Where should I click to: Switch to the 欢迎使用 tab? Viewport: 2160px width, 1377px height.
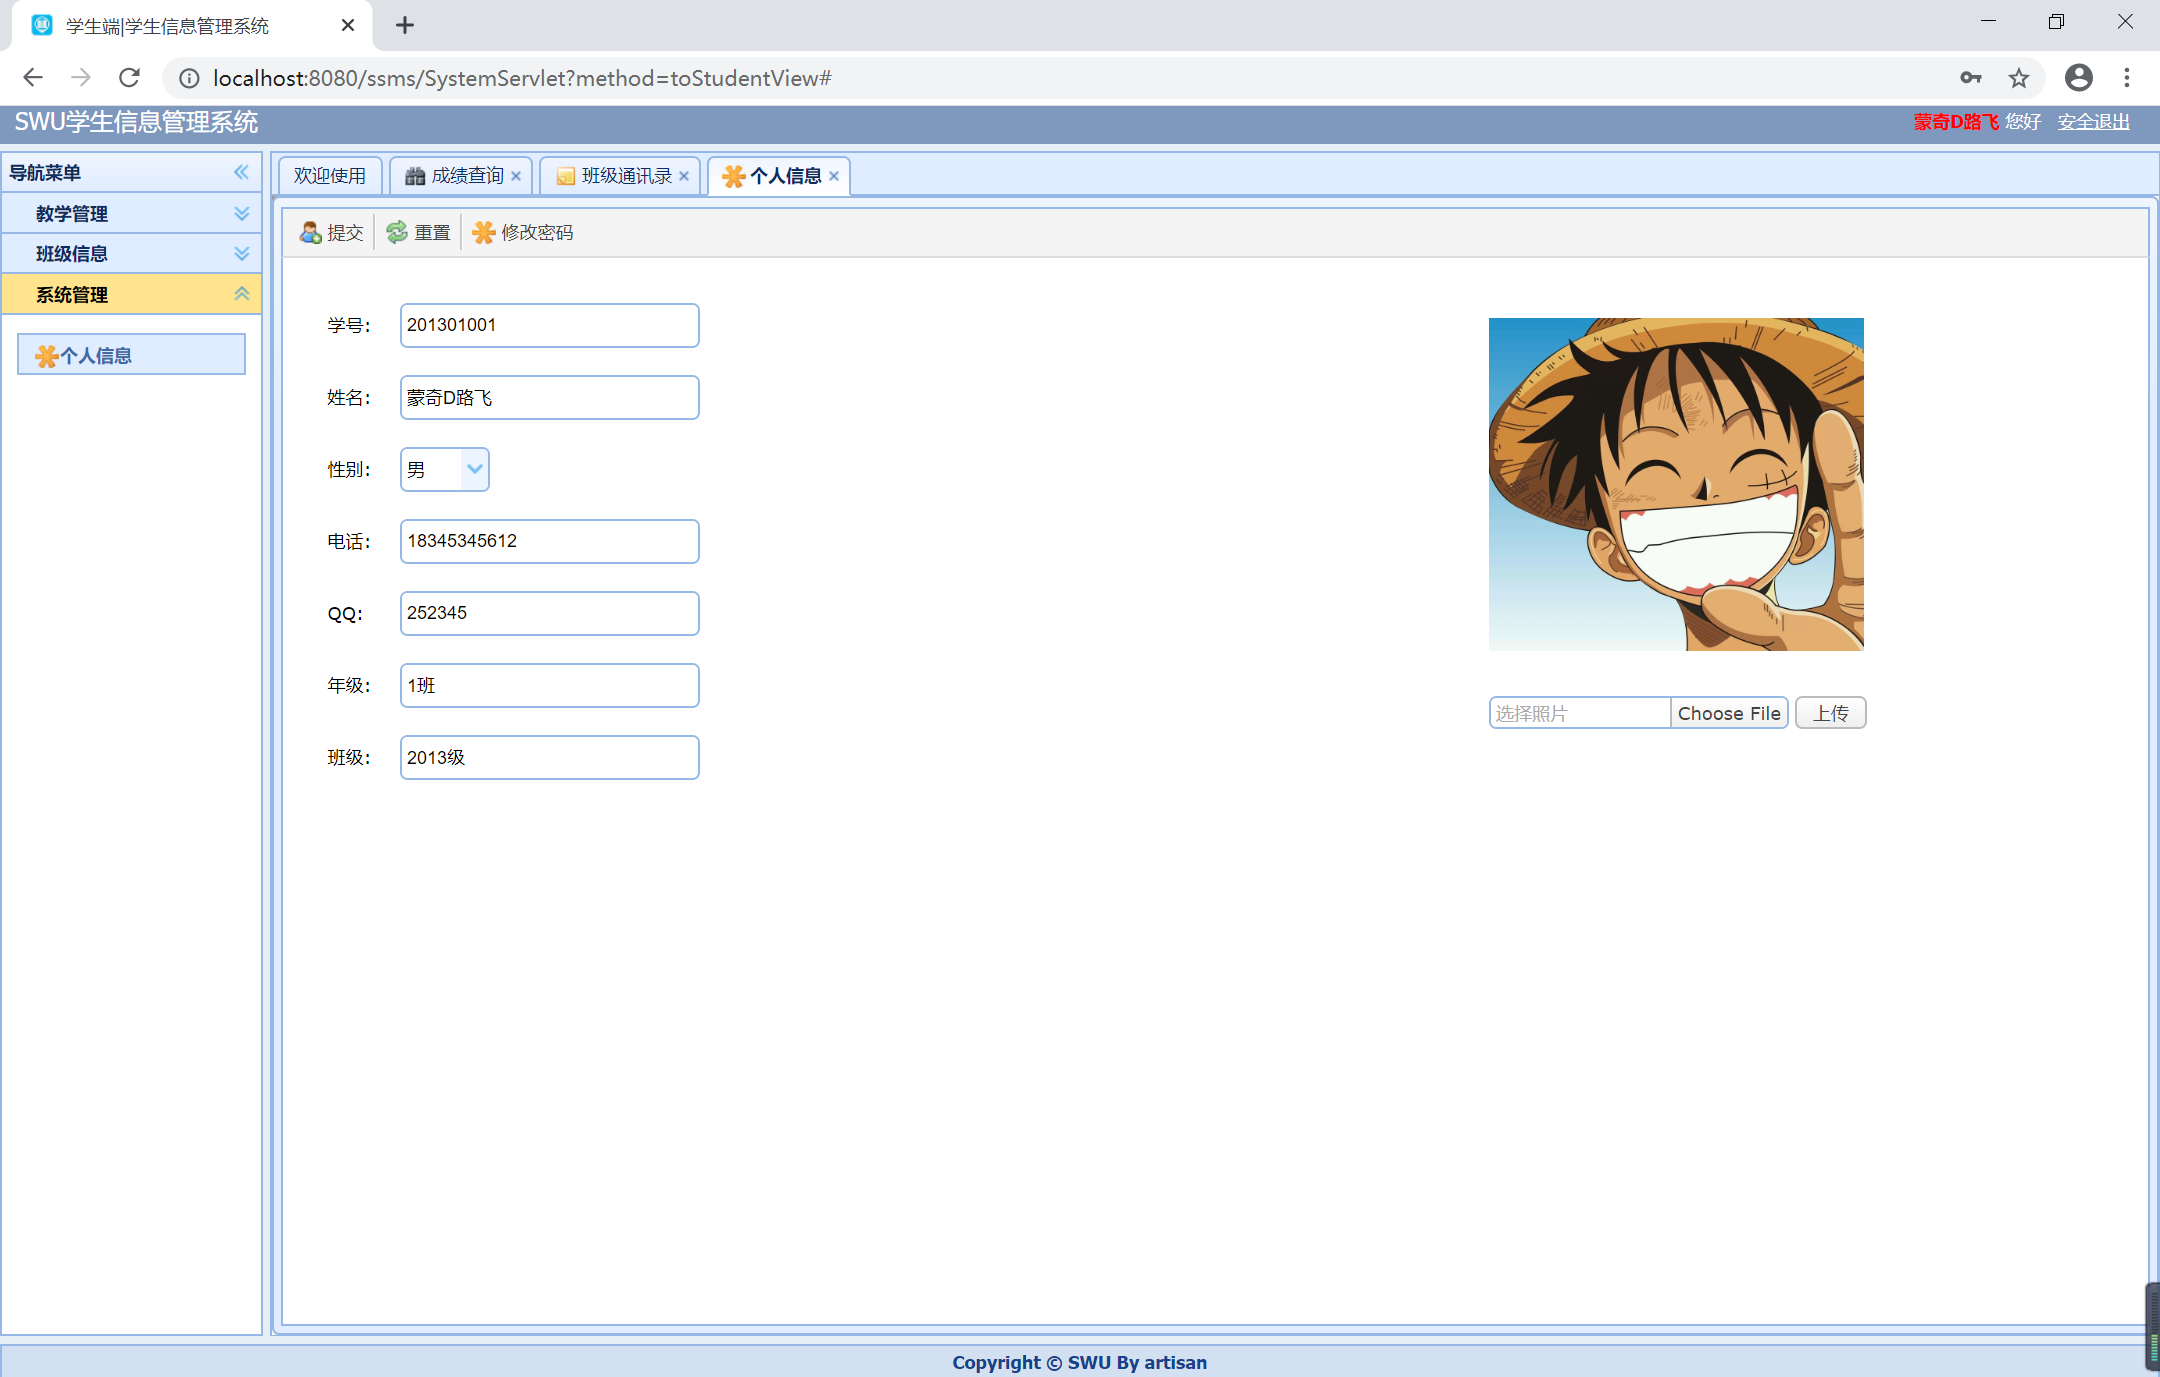(330, 176)
